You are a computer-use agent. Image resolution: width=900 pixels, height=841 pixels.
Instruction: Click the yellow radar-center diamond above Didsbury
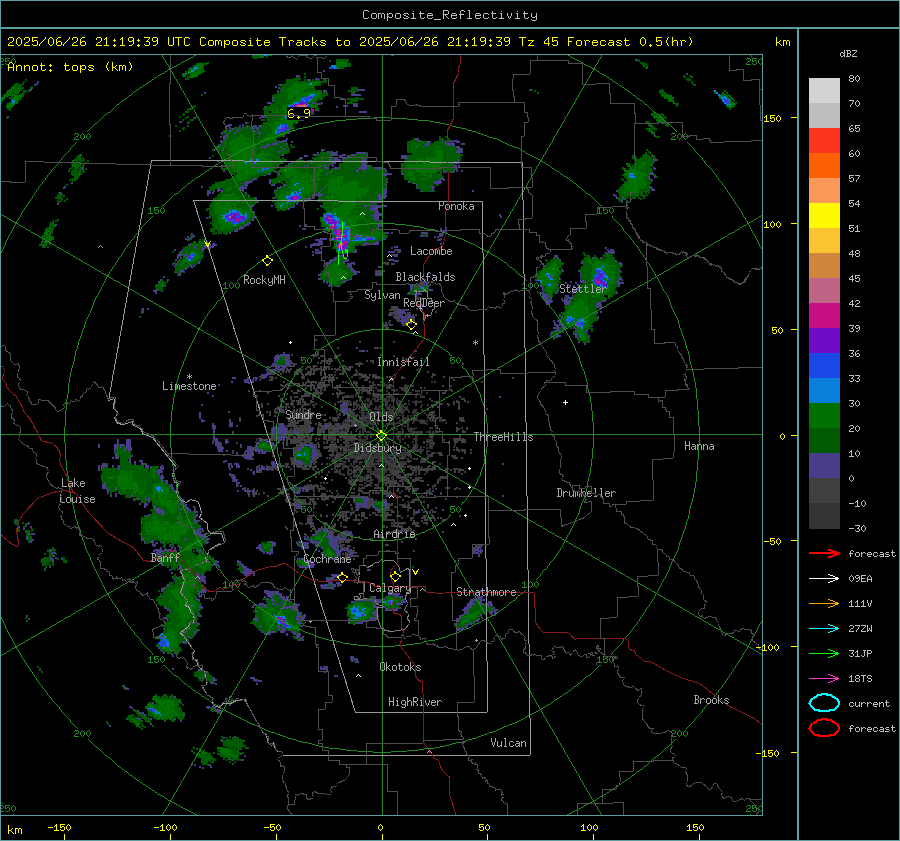381,436
